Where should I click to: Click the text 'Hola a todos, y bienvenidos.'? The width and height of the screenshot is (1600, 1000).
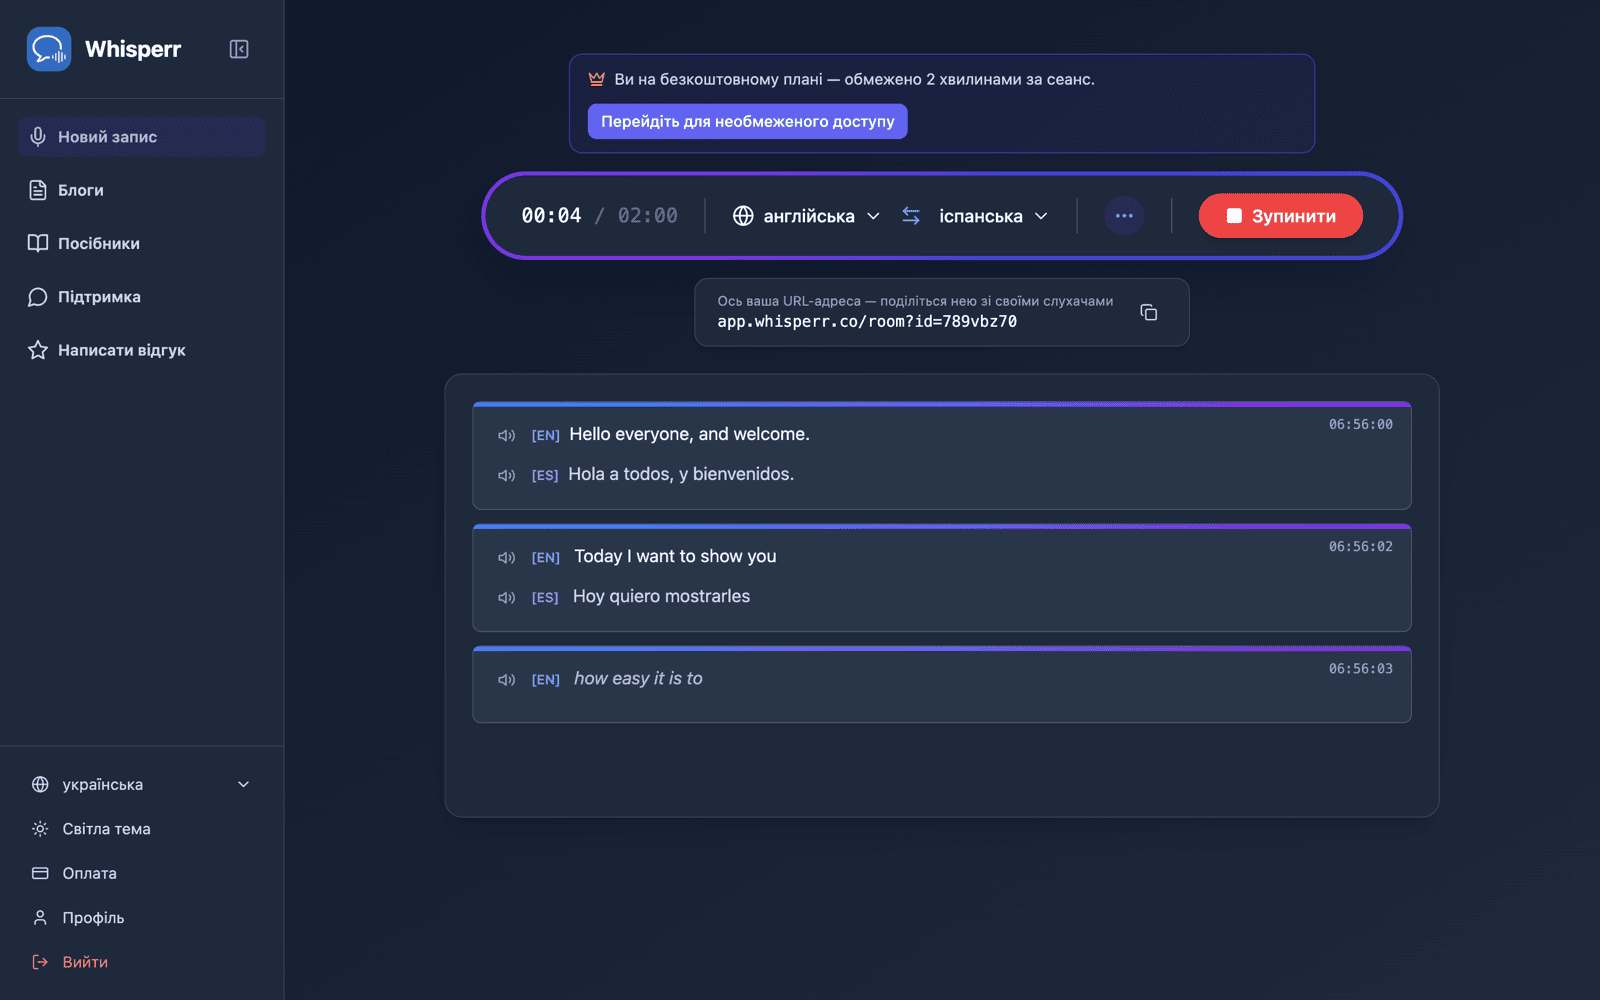pyautogui.click(x=681, y=474)
